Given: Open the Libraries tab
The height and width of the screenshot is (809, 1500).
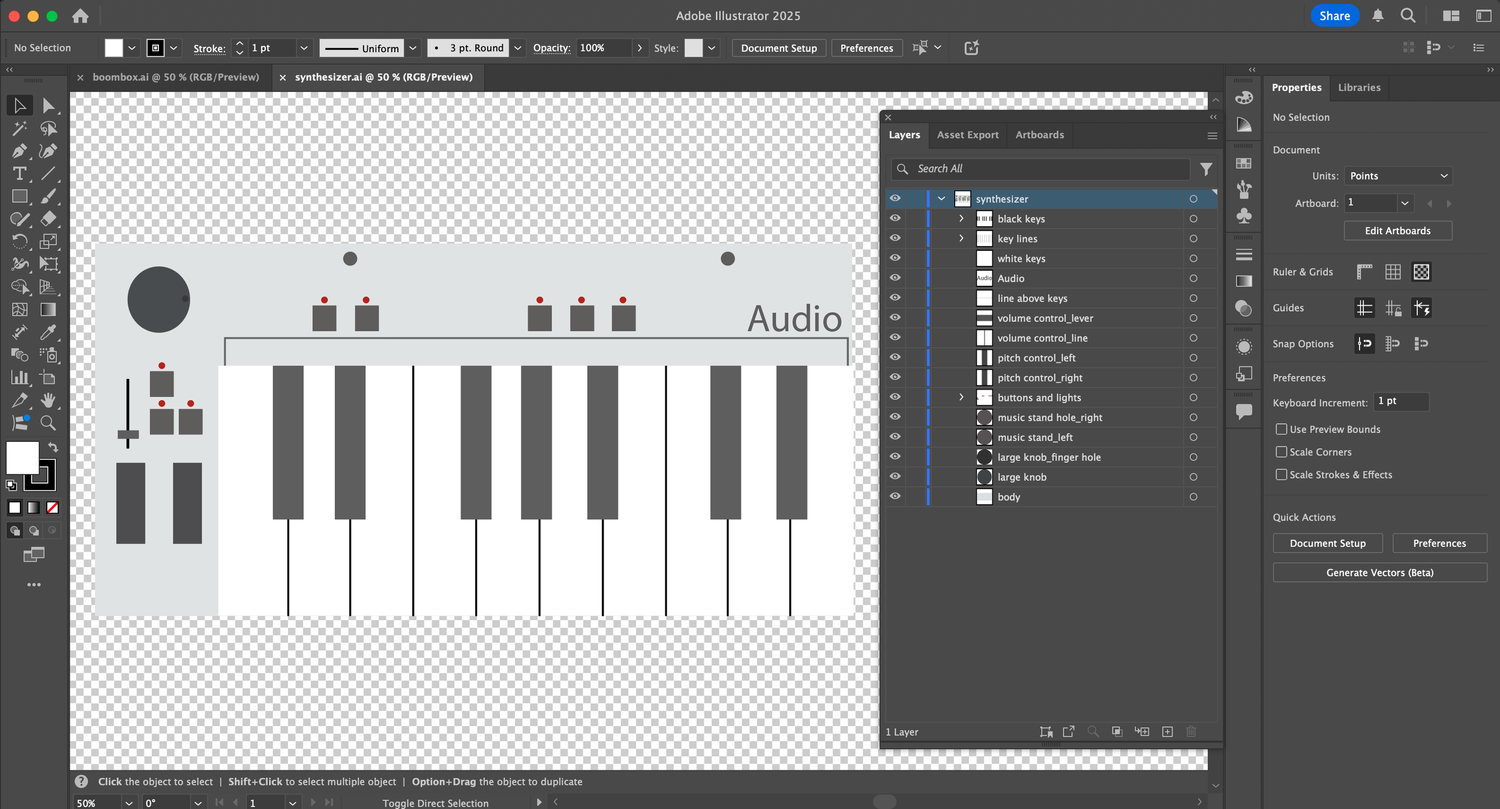Looking at the screenshot, I should (x=1359, y=88).
